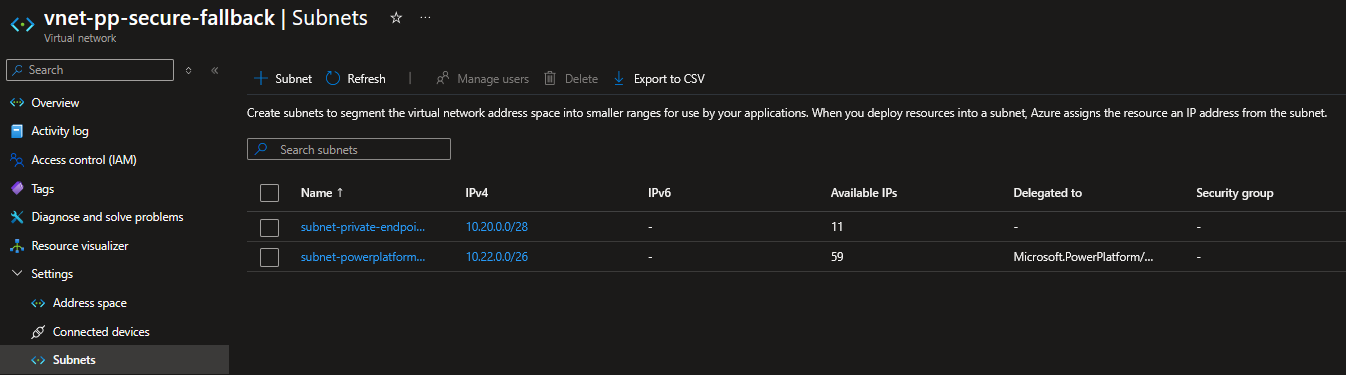Open the 10.22.0.0/26 address link
The image size is (1346, 375).
point(496,257)
